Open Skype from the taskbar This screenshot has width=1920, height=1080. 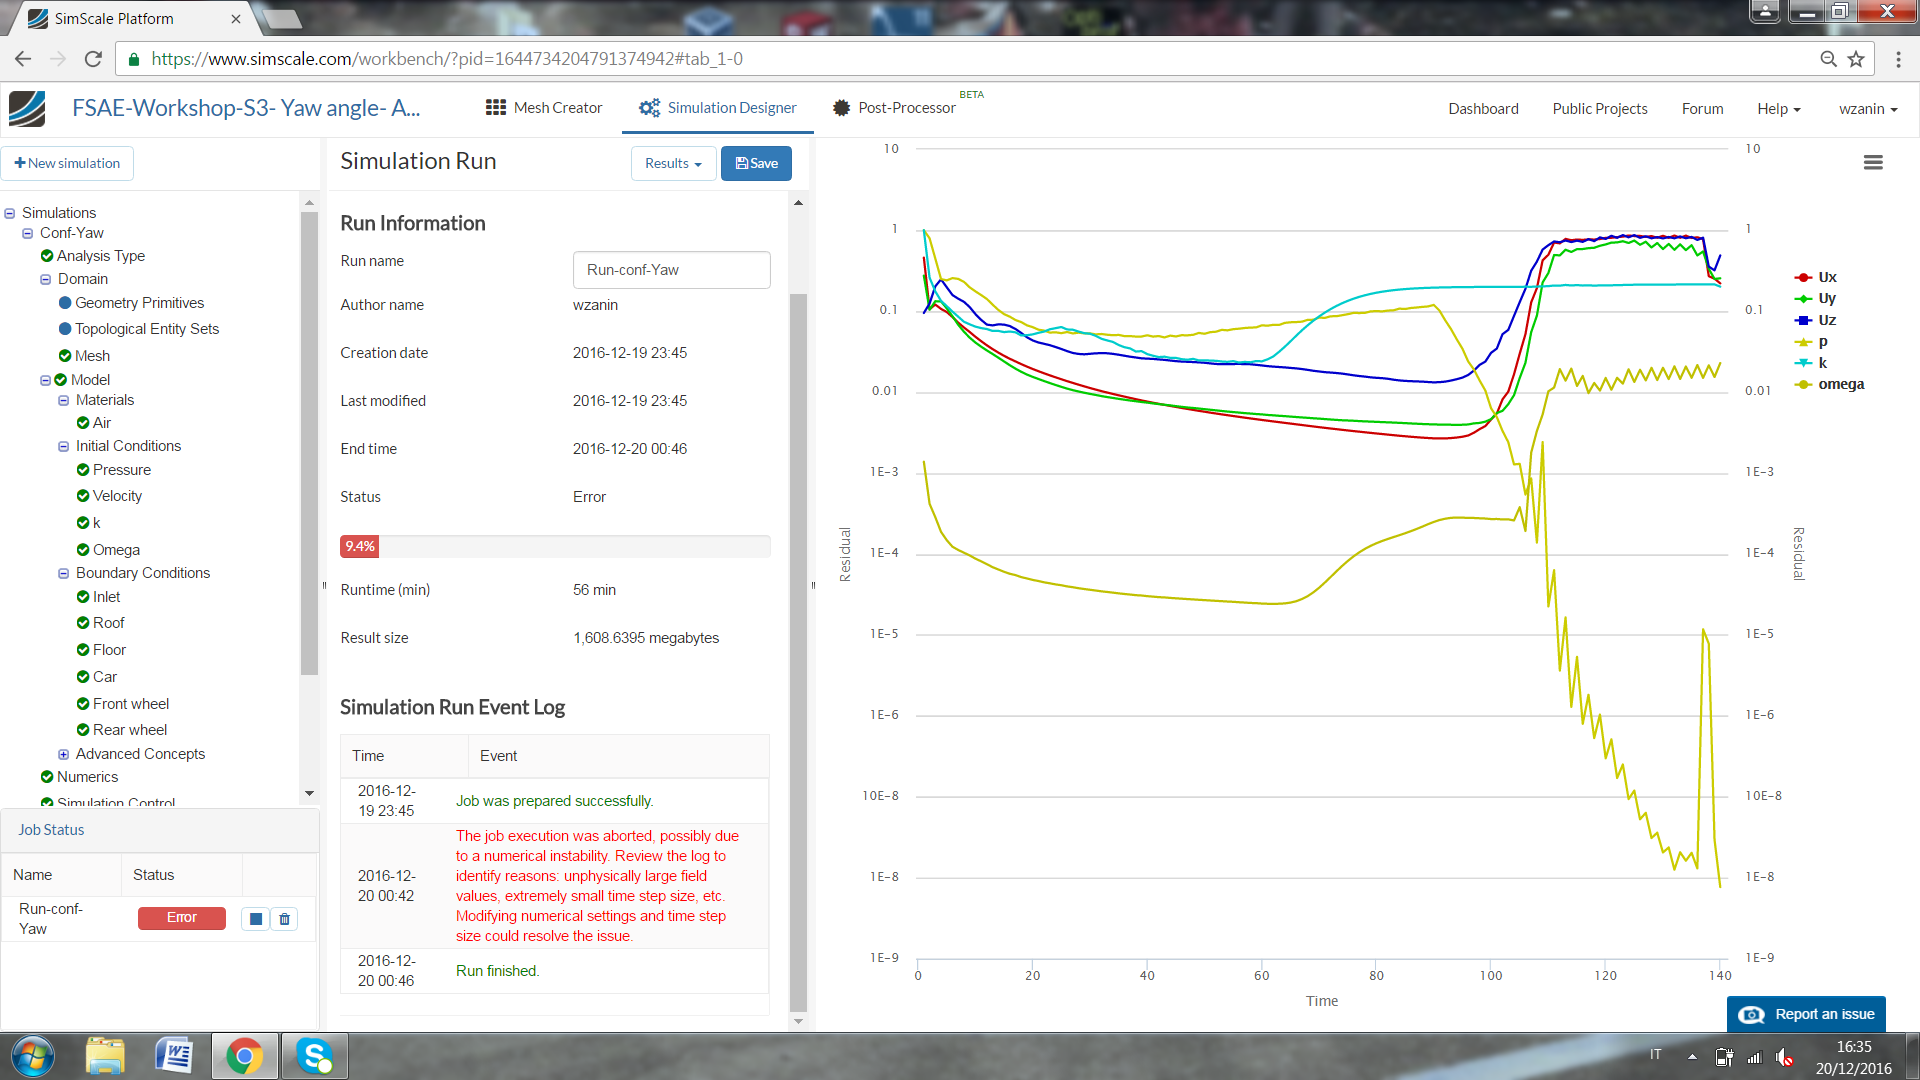point(314,1056)
